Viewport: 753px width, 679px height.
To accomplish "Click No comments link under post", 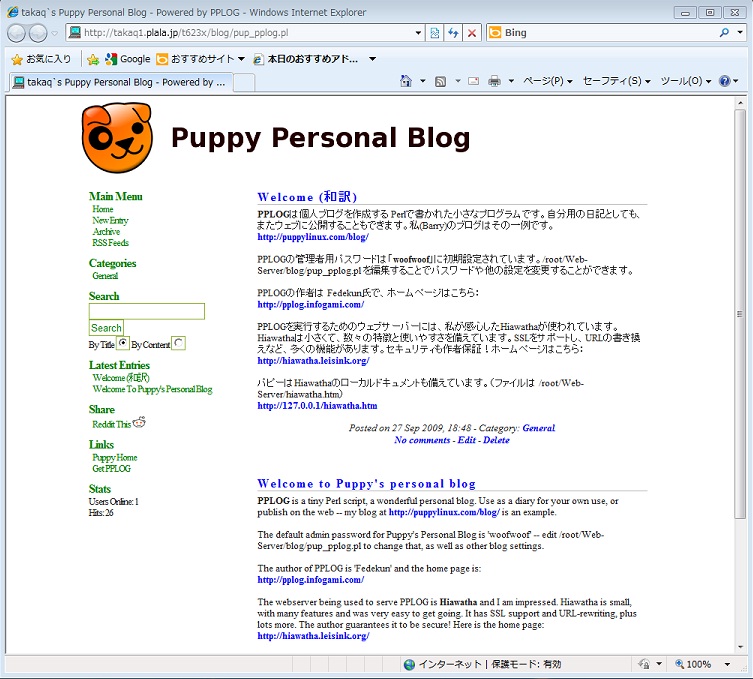I will pyautogui.click(x=422, y=440).
